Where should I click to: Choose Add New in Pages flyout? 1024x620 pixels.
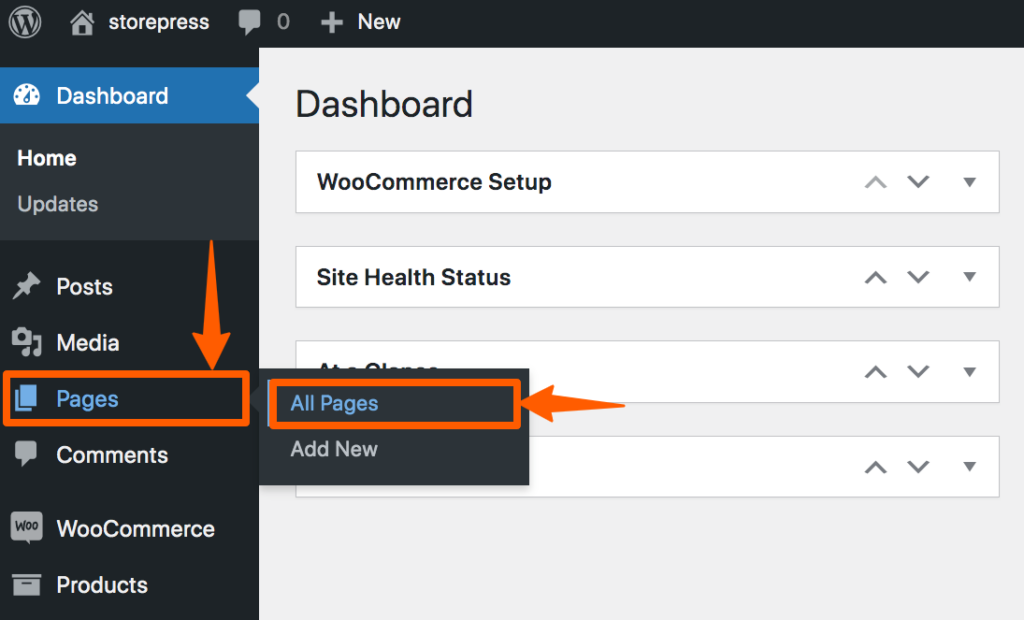pos(334,449)
